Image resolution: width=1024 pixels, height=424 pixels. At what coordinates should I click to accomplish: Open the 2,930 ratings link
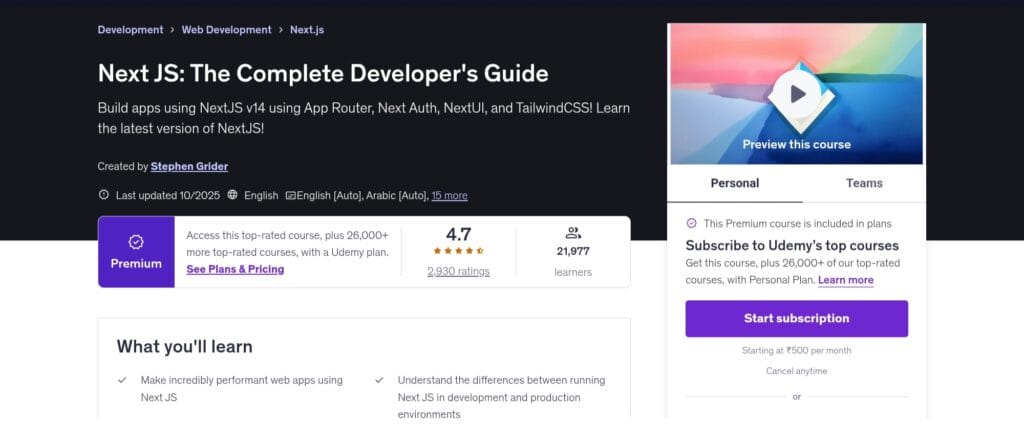458,271
